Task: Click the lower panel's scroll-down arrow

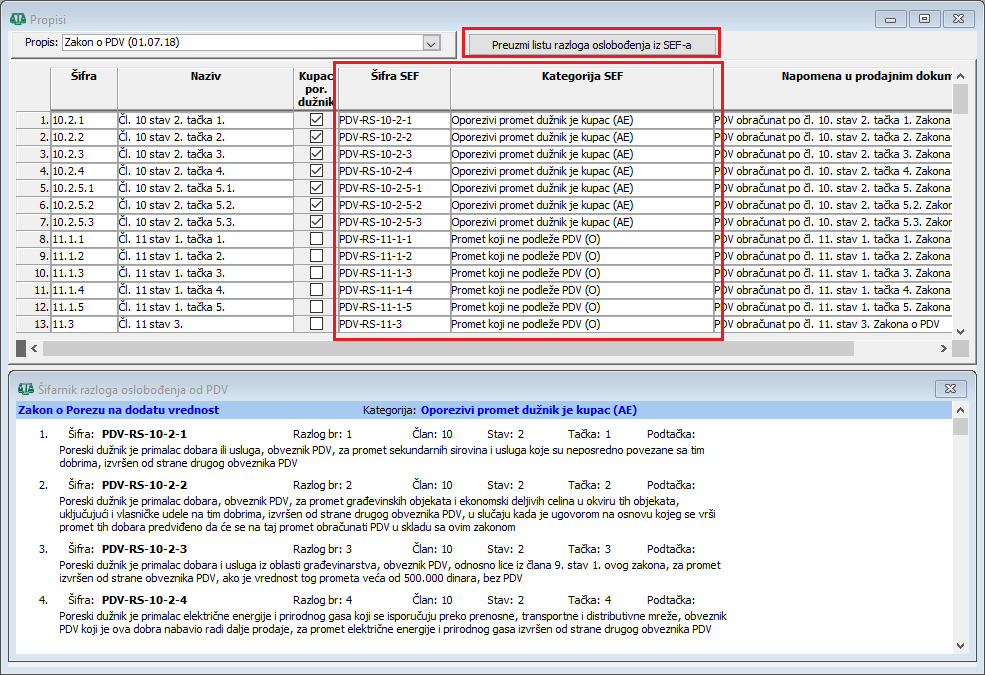Action: coord(960,645)
